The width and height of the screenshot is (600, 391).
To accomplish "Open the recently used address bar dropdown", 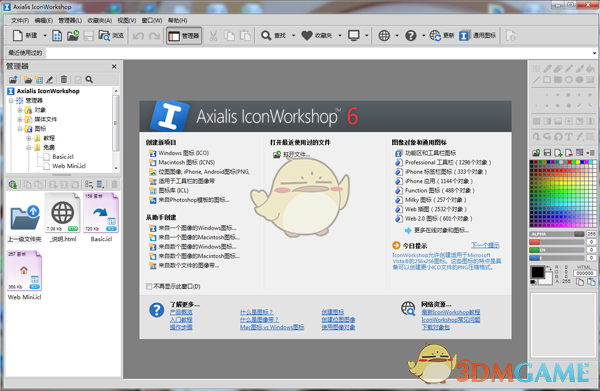I will 594,53.
